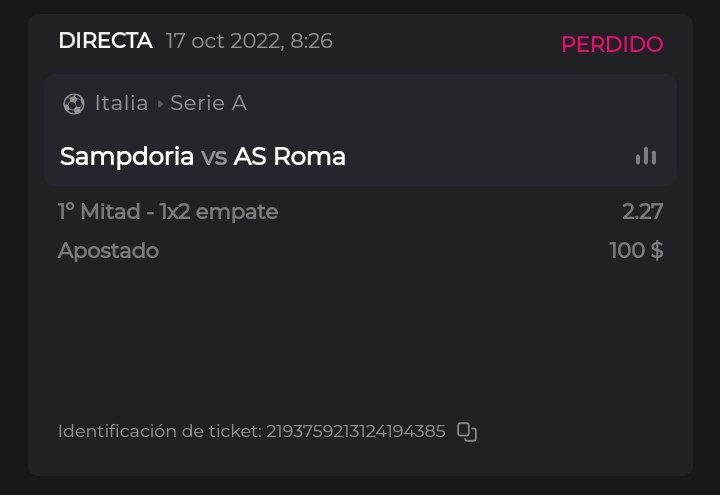Click the match statistics bar chart icon
This screenshot has width=720, height=495.
click(x=646, y=156)
